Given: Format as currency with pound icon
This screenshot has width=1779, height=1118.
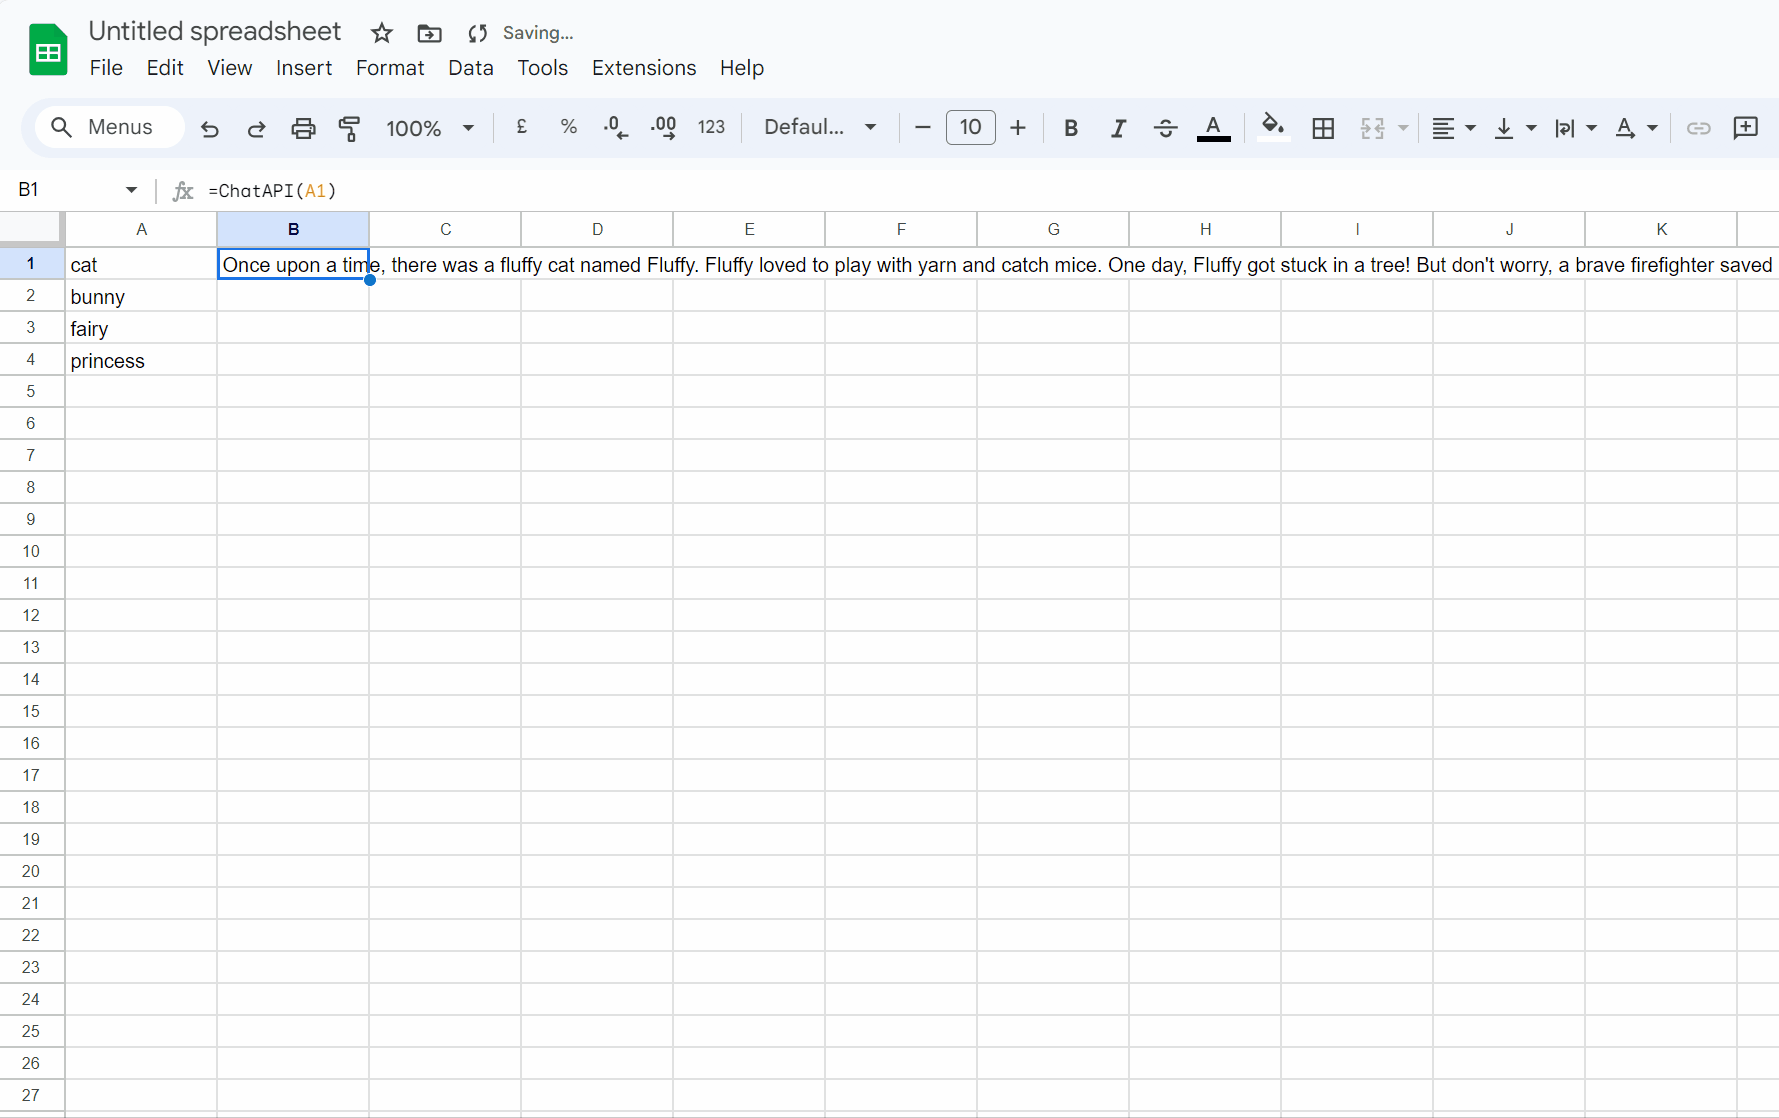Looking at the screenshot, I should tap(521, 127).
